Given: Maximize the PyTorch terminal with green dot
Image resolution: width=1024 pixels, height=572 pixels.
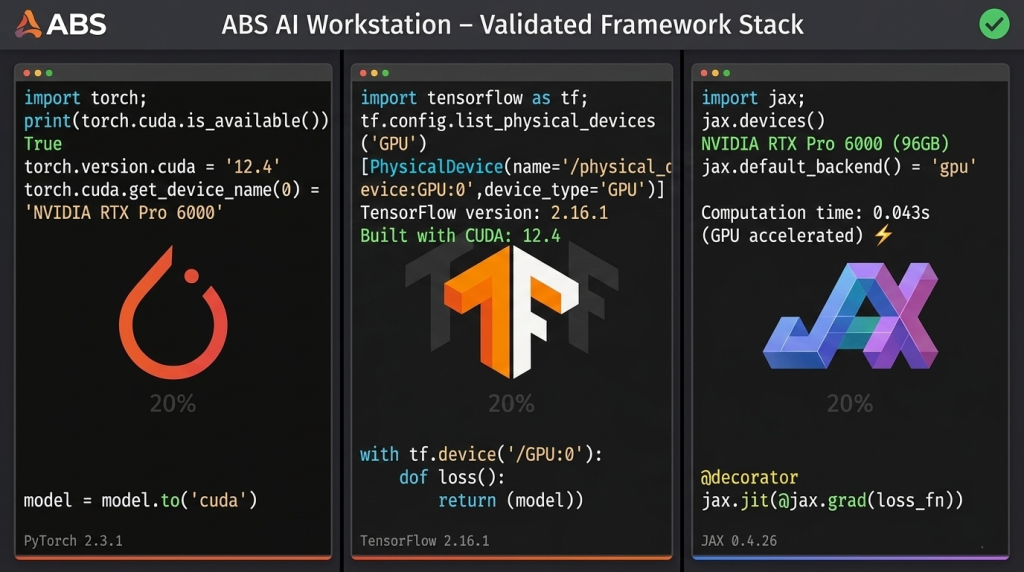Looking at the screenshot, I should (x=49, y=73).
